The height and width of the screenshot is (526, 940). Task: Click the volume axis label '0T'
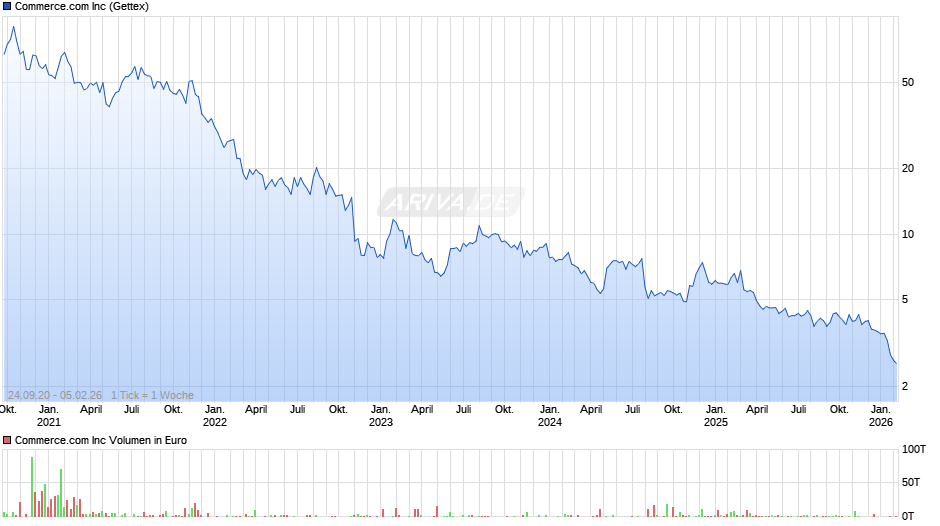pos(908,516)
